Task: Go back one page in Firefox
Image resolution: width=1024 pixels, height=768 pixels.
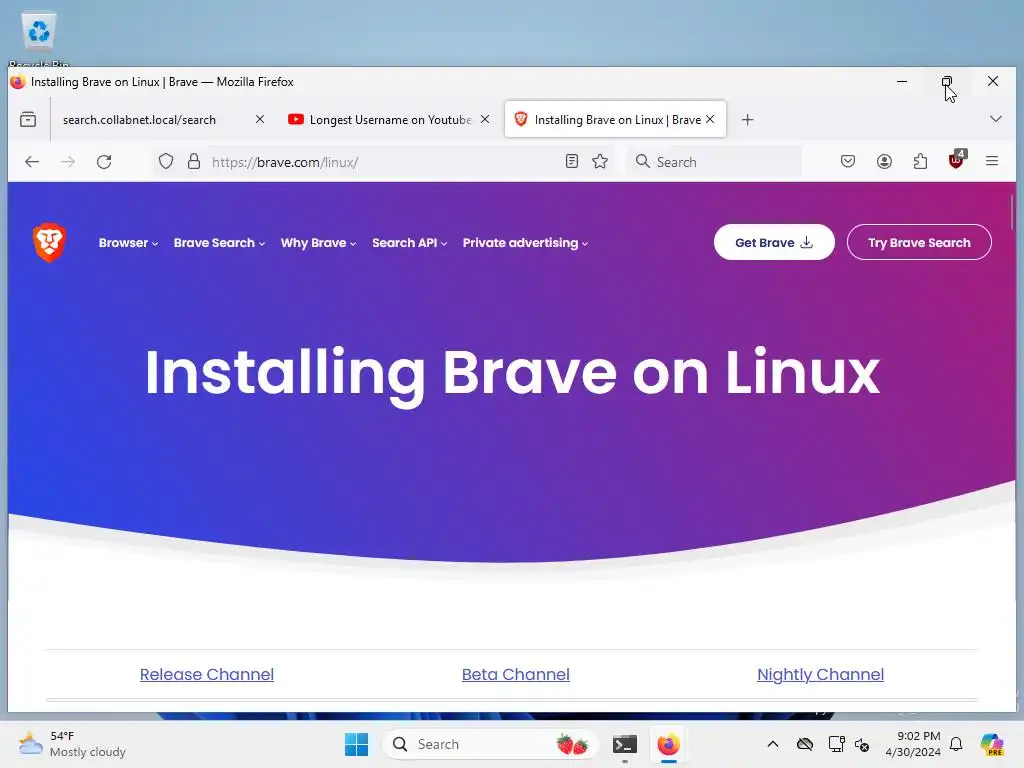Action: (x=32, y=162)
